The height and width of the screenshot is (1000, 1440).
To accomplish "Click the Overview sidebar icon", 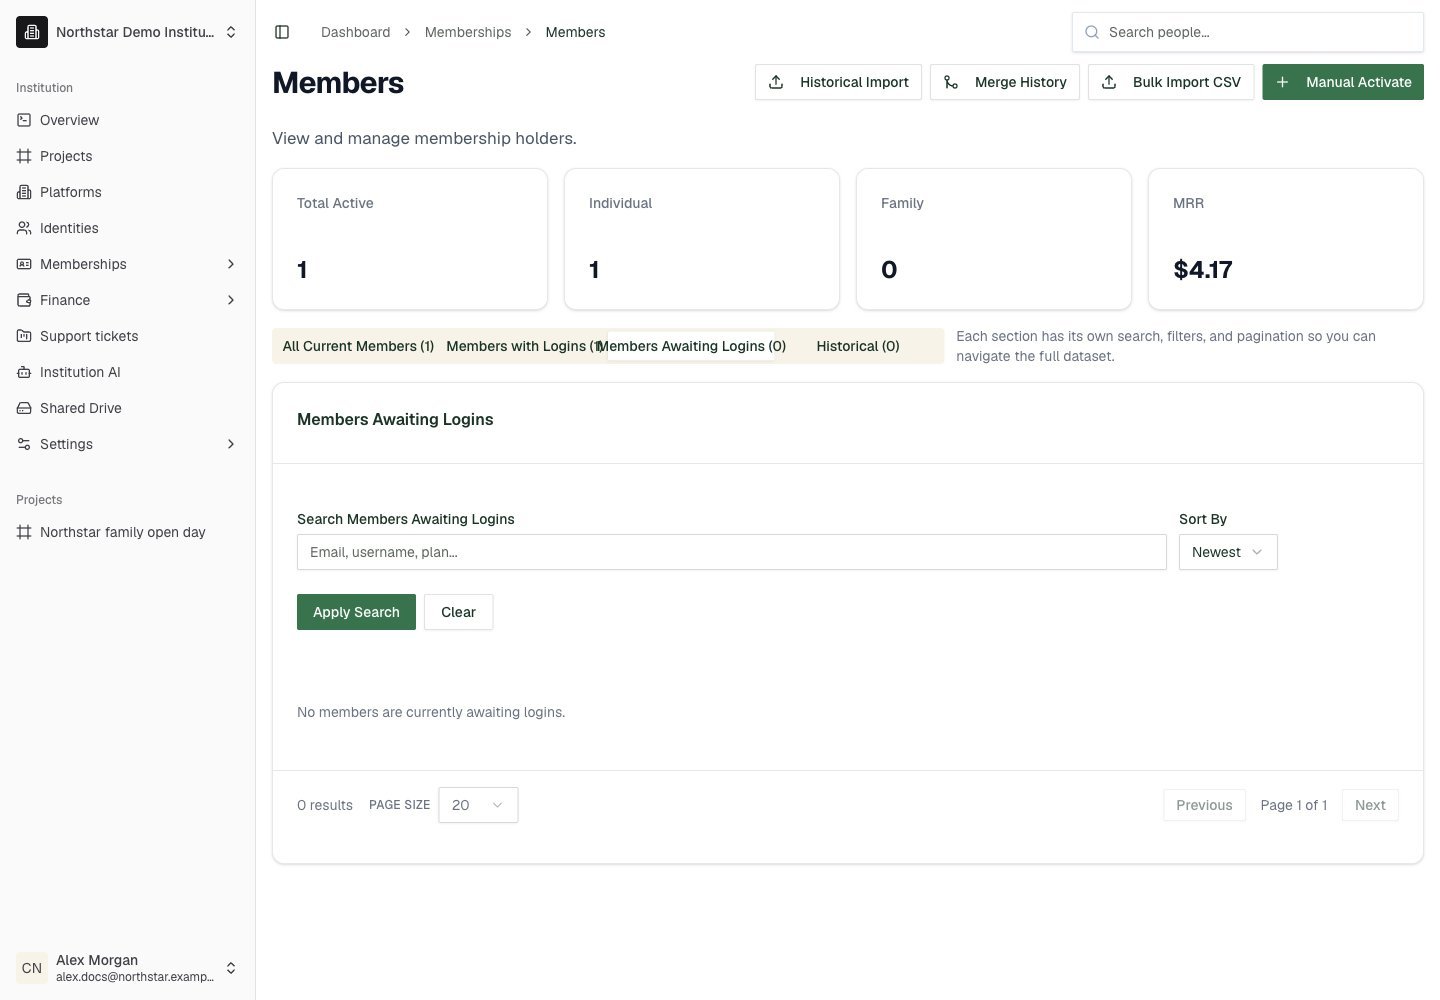I will tap(24, 120).
